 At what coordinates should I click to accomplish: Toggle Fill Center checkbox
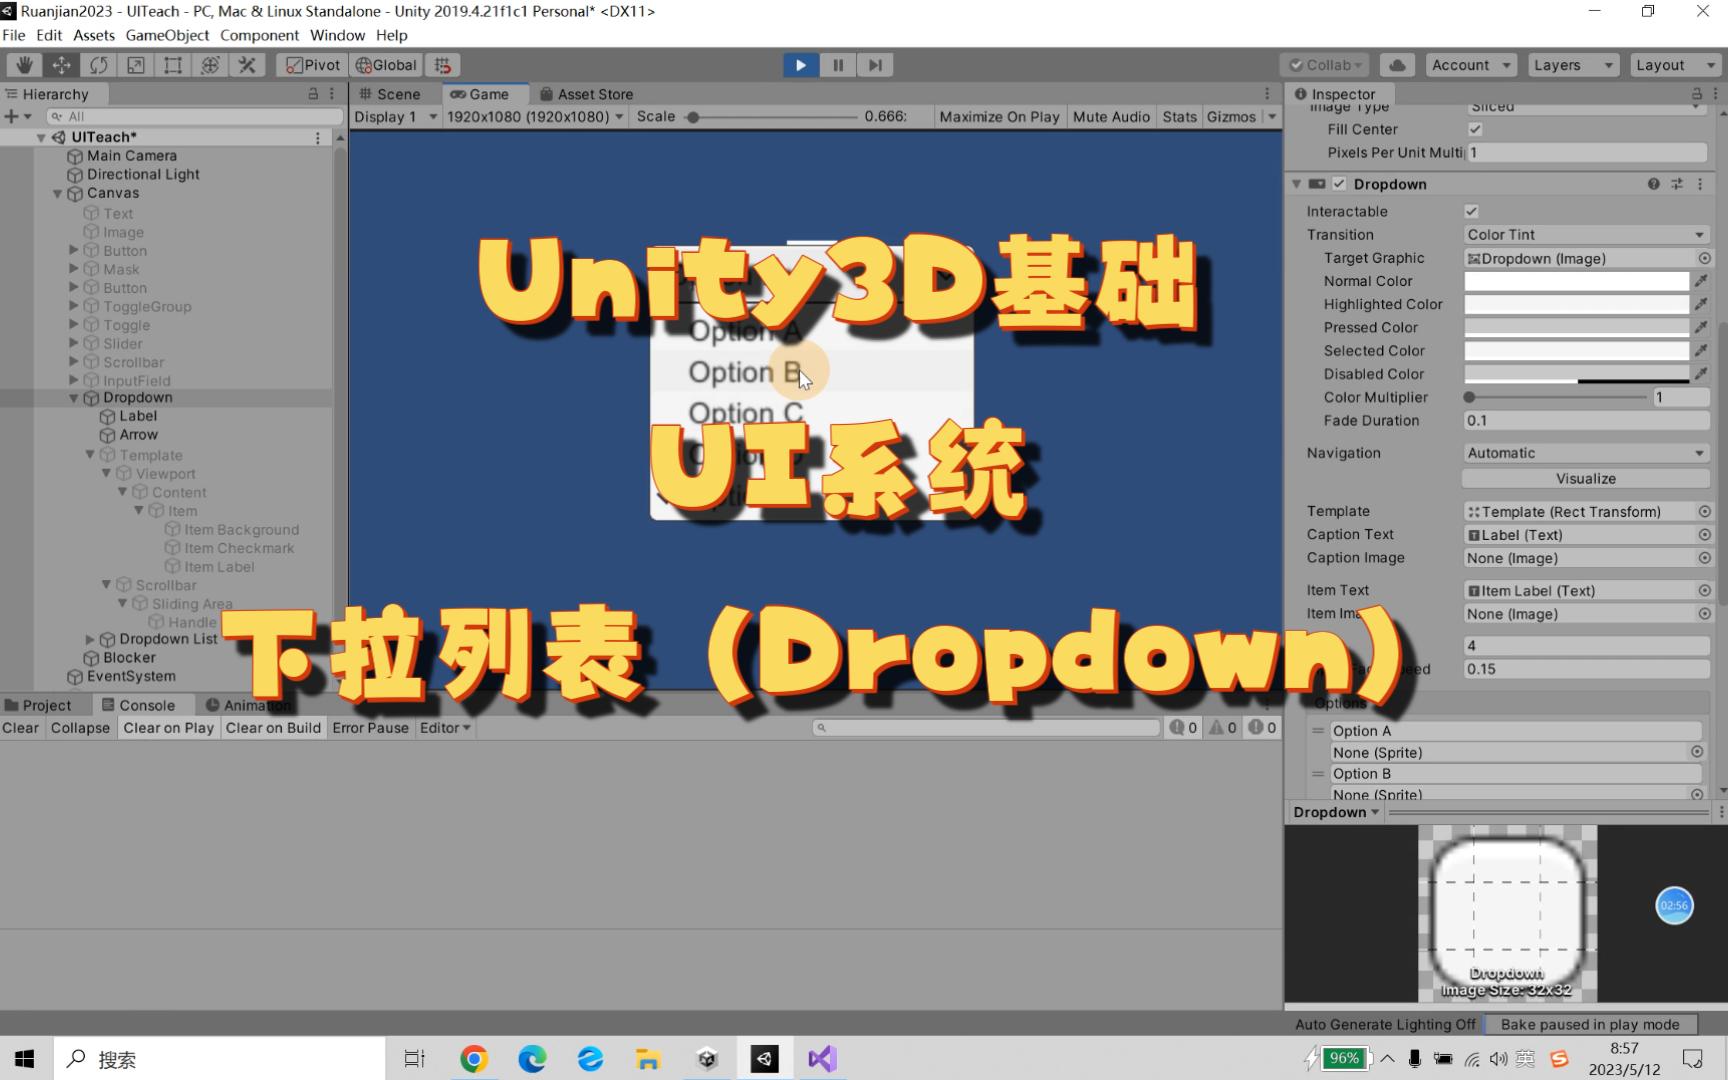(x=1475, y=129)
